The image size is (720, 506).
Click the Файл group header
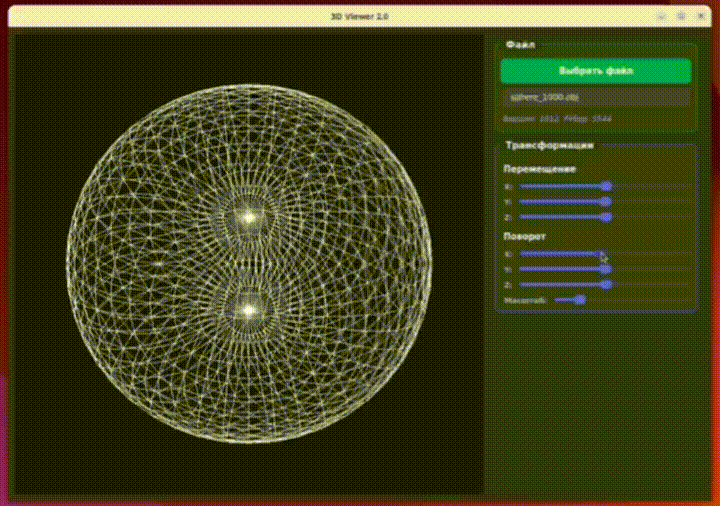(520, 44)
